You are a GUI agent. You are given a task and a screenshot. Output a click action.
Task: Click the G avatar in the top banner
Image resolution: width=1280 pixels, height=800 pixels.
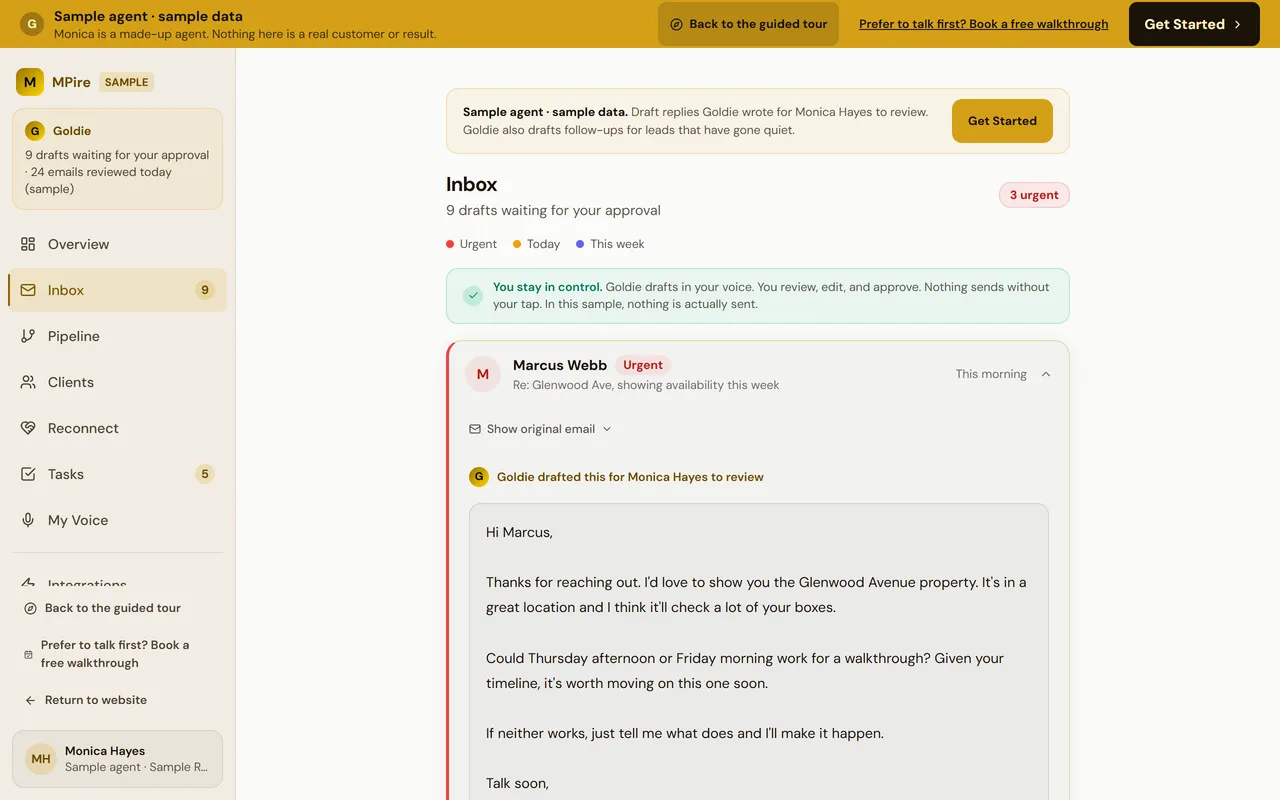(x=32, y=24)
